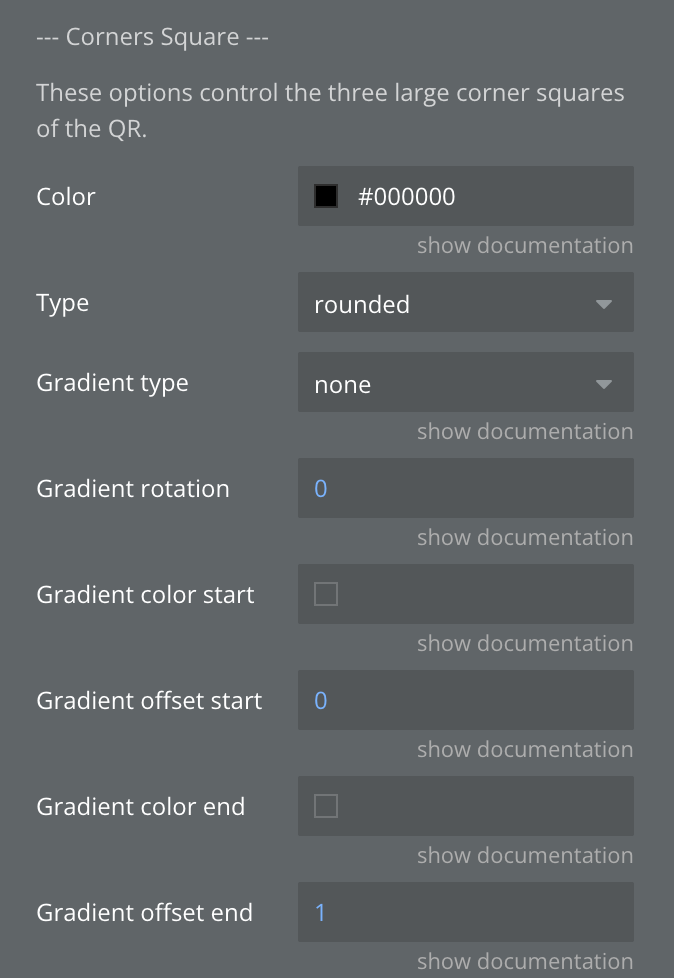The width and height of the screenshot is (674, 978).
Task: Open Gradient type dropdown showing none
Action: 450,383
